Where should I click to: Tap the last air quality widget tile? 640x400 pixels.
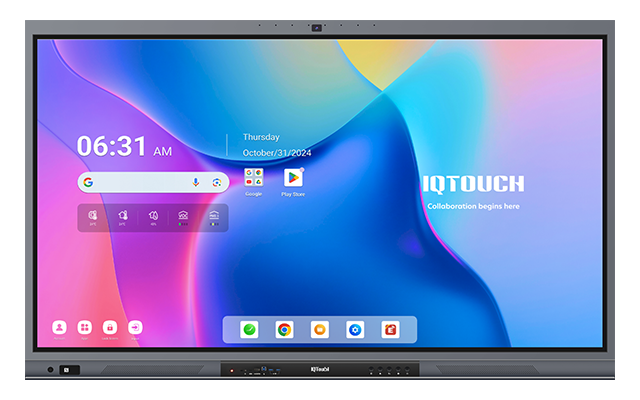coord(213,216)
